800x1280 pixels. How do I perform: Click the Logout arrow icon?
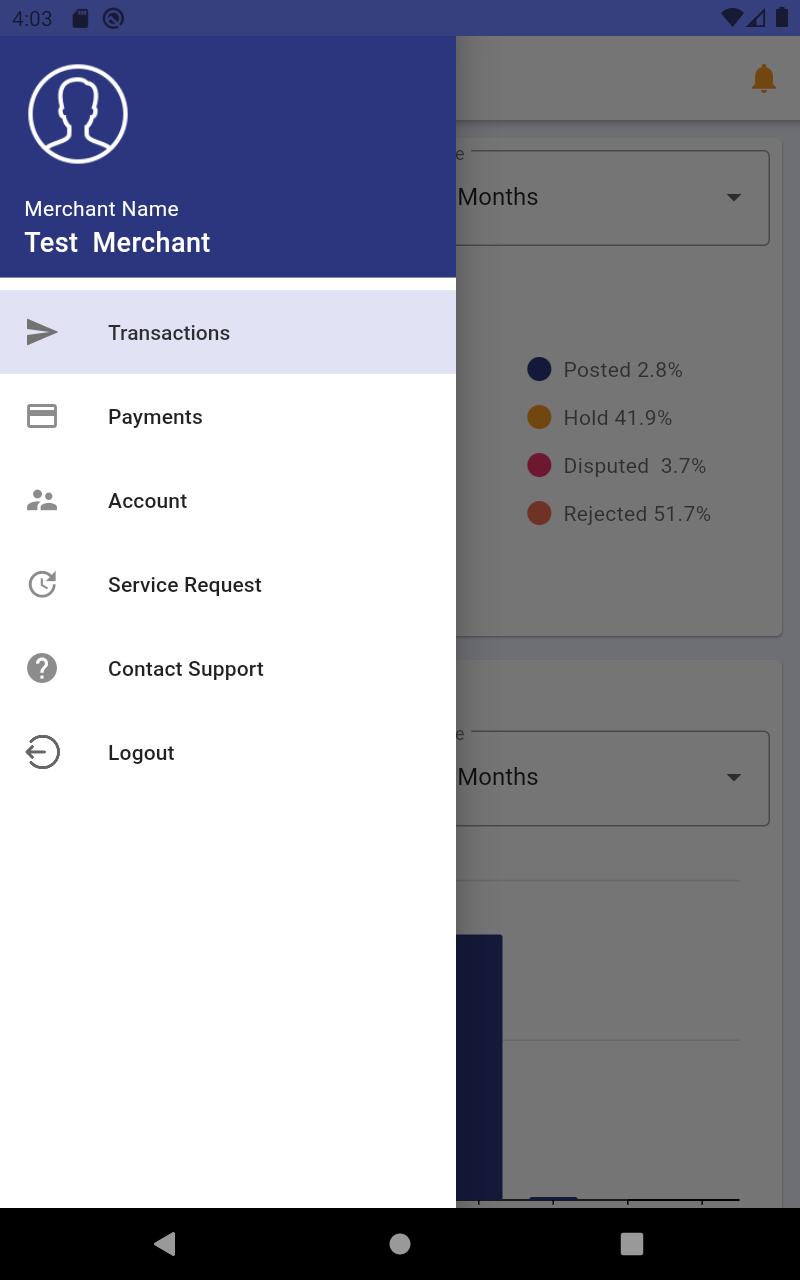(x=42, y=752)
